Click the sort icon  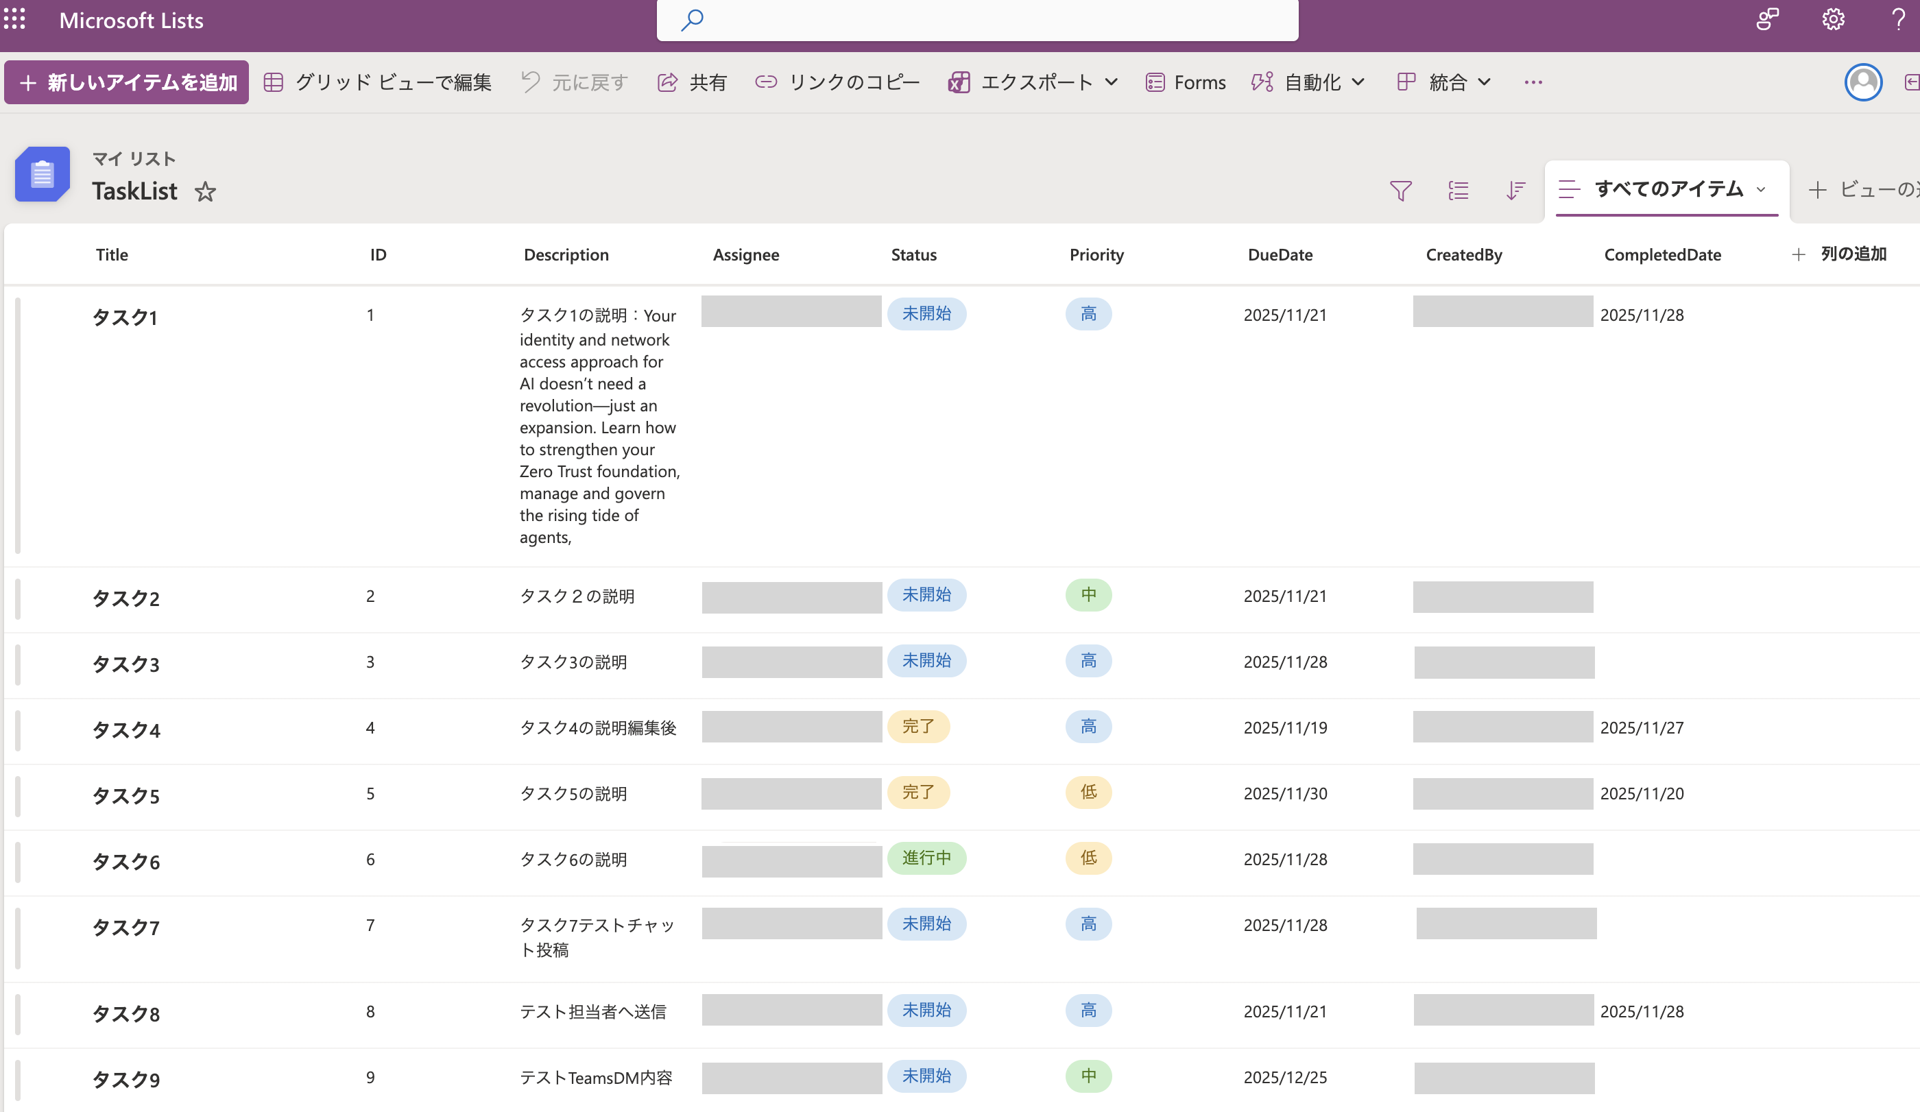coord(1515,190)
